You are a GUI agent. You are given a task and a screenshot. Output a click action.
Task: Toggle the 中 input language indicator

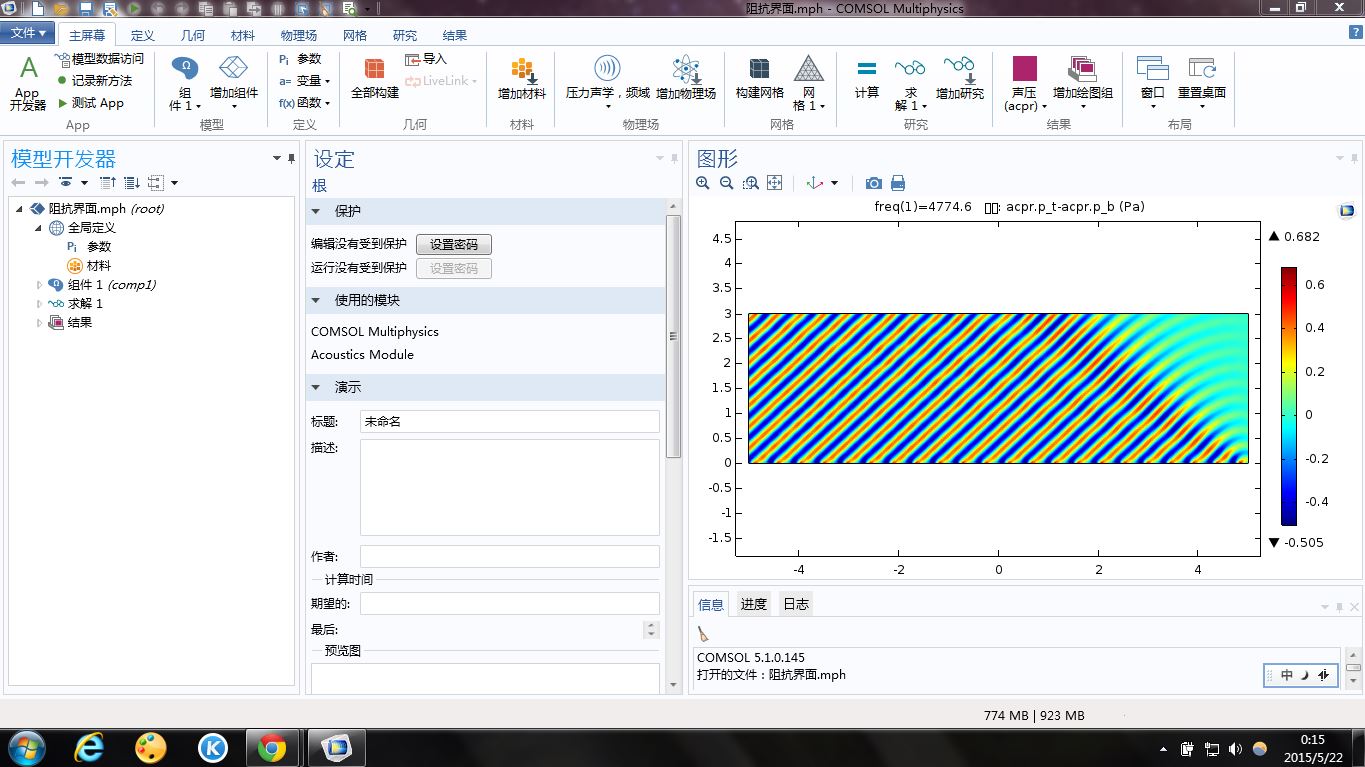pyautogui.click(x=1287, y=675)
